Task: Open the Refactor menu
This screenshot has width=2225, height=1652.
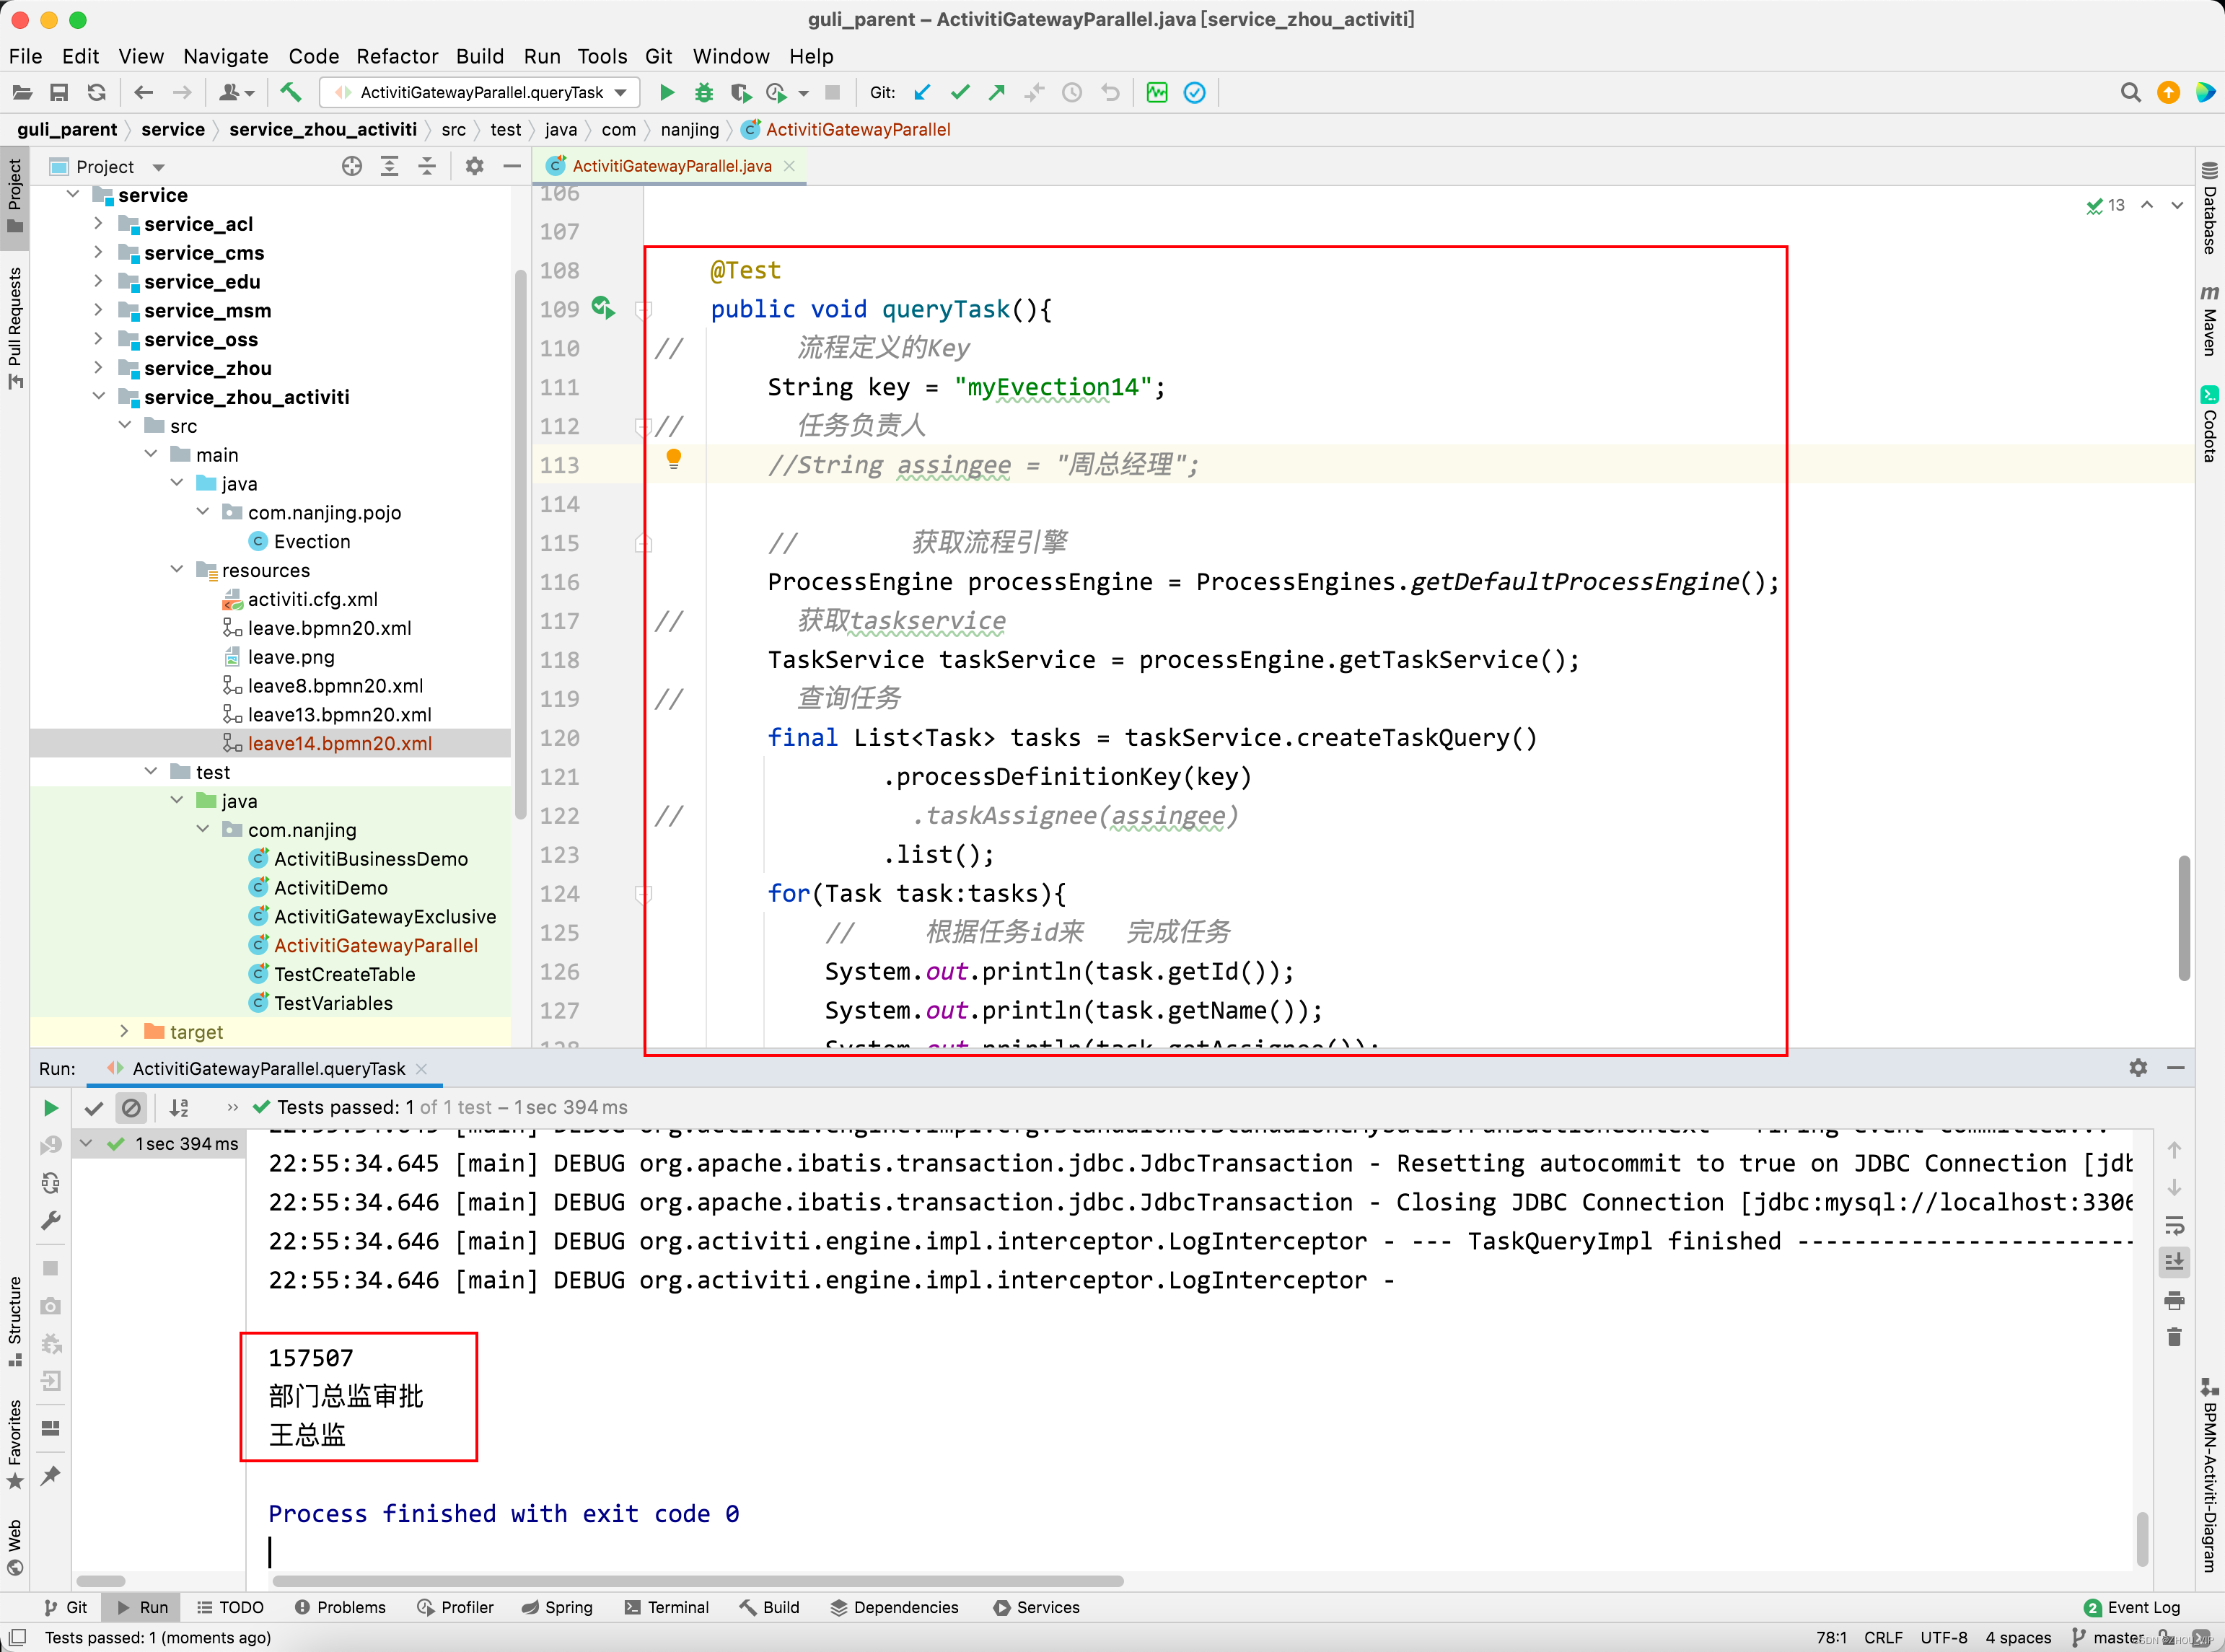Action: 397,56
